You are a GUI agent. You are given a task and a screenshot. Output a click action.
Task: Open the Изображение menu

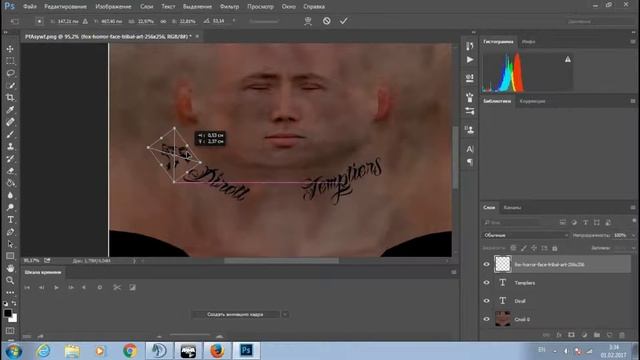pyautogui.click(x=113, y=7)
